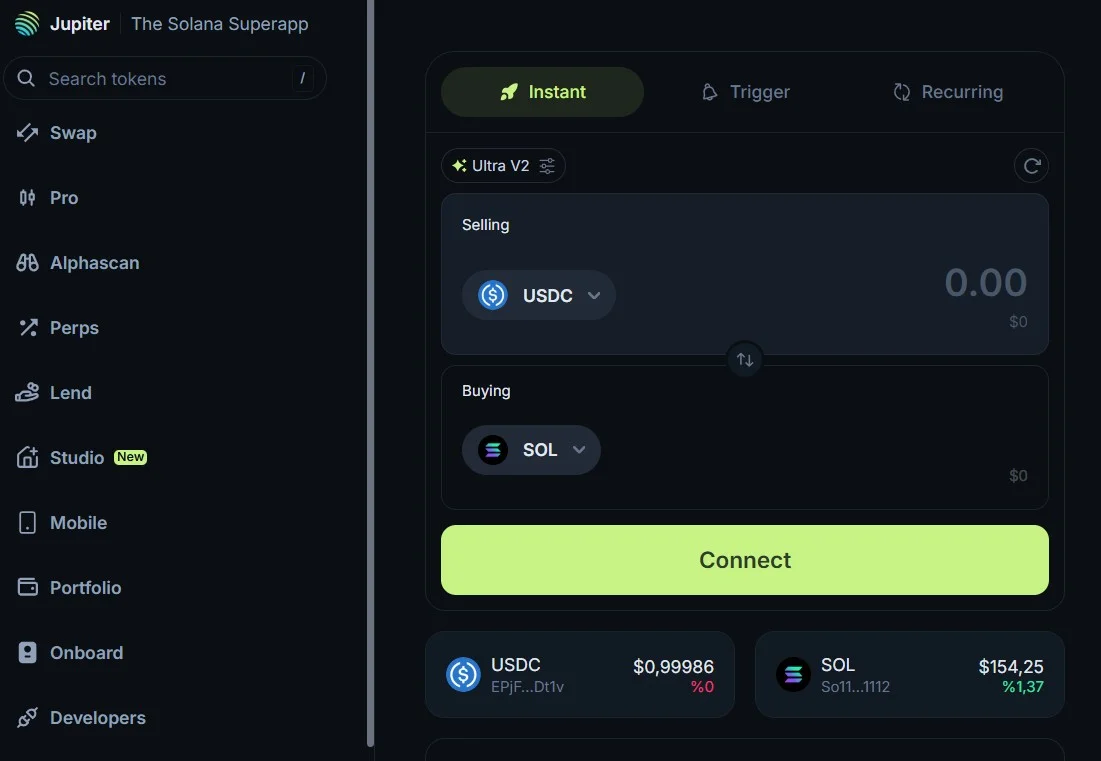Switch selling and buying tokens arrows
Viewport: 1101px width, 761px height.
(745, 359)
